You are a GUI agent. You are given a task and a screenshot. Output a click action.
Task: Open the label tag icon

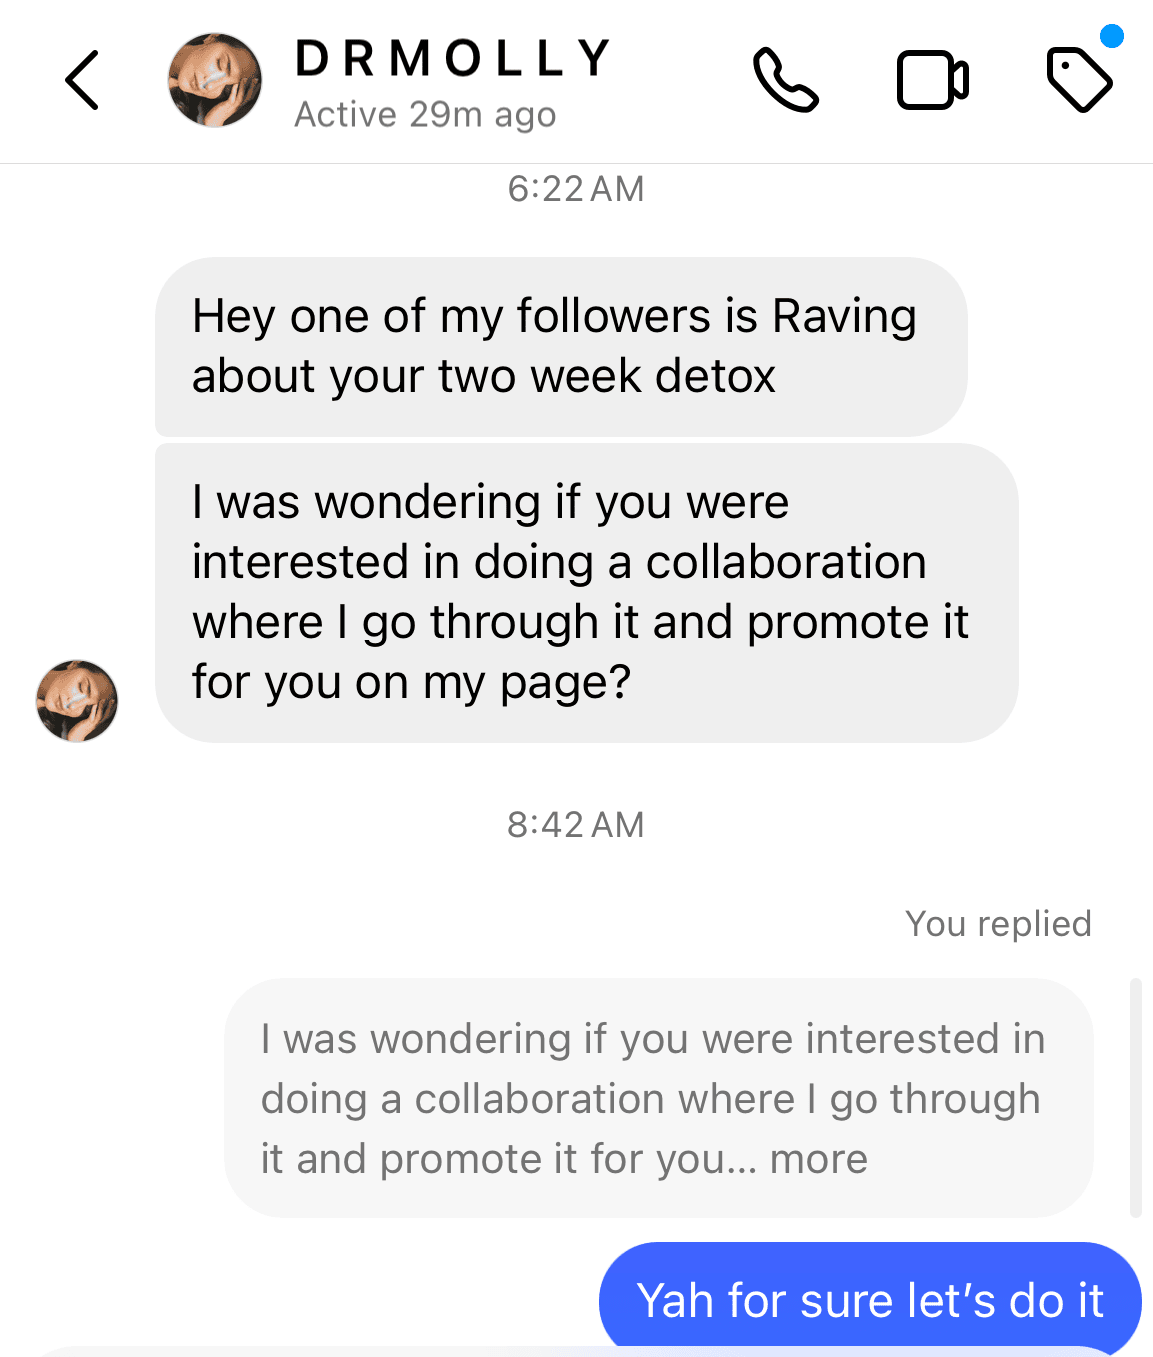coord(1080,80)
